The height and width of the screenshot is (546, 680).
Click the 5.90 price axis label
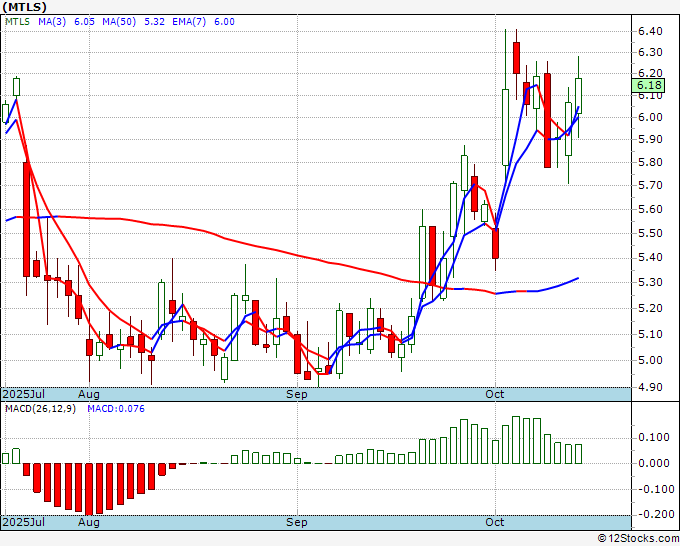coord(650,140)
